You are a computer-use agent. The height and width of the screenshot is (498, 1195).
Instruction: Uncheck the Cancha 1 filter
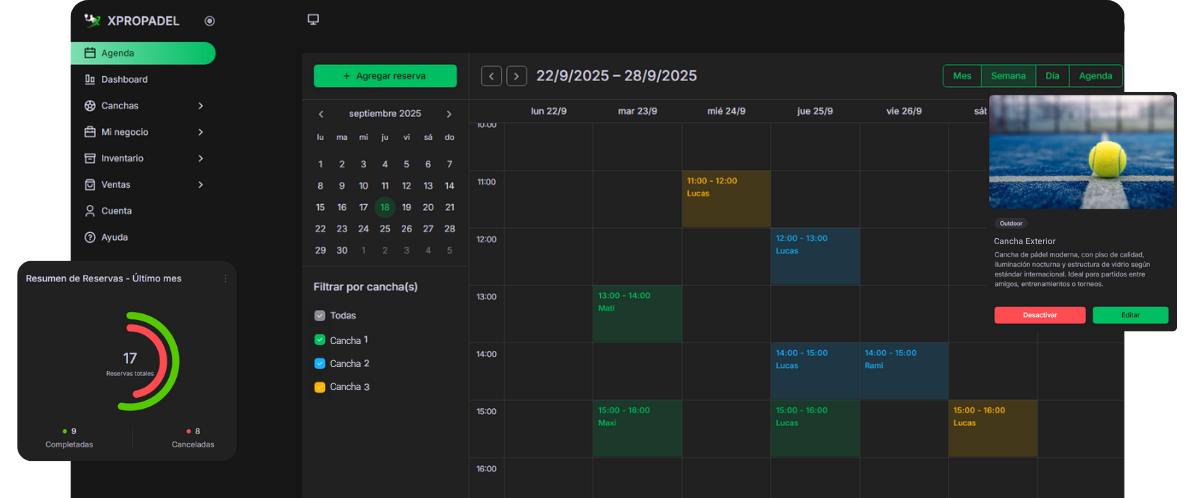point(320,340)
